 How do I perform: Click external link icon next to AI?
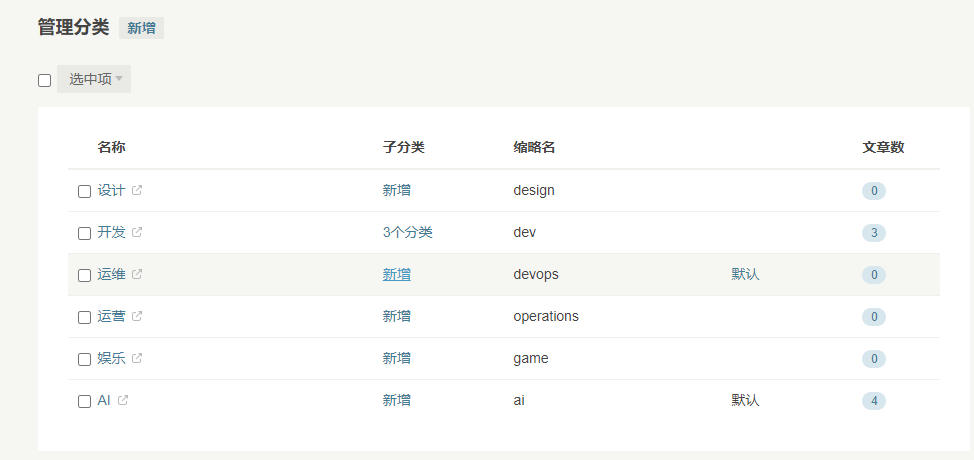[x=123, y=400]
